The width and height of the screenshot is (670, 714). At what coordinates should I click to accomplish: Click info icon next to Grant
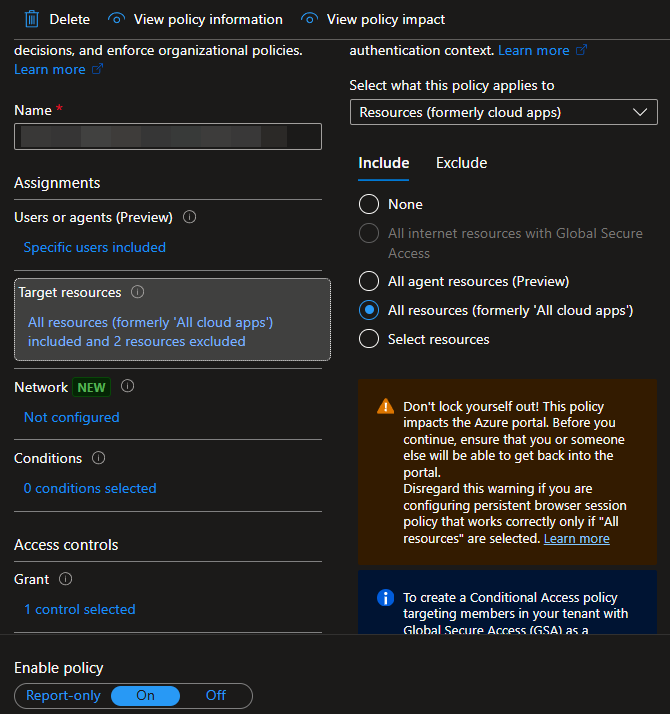point(66,579)
